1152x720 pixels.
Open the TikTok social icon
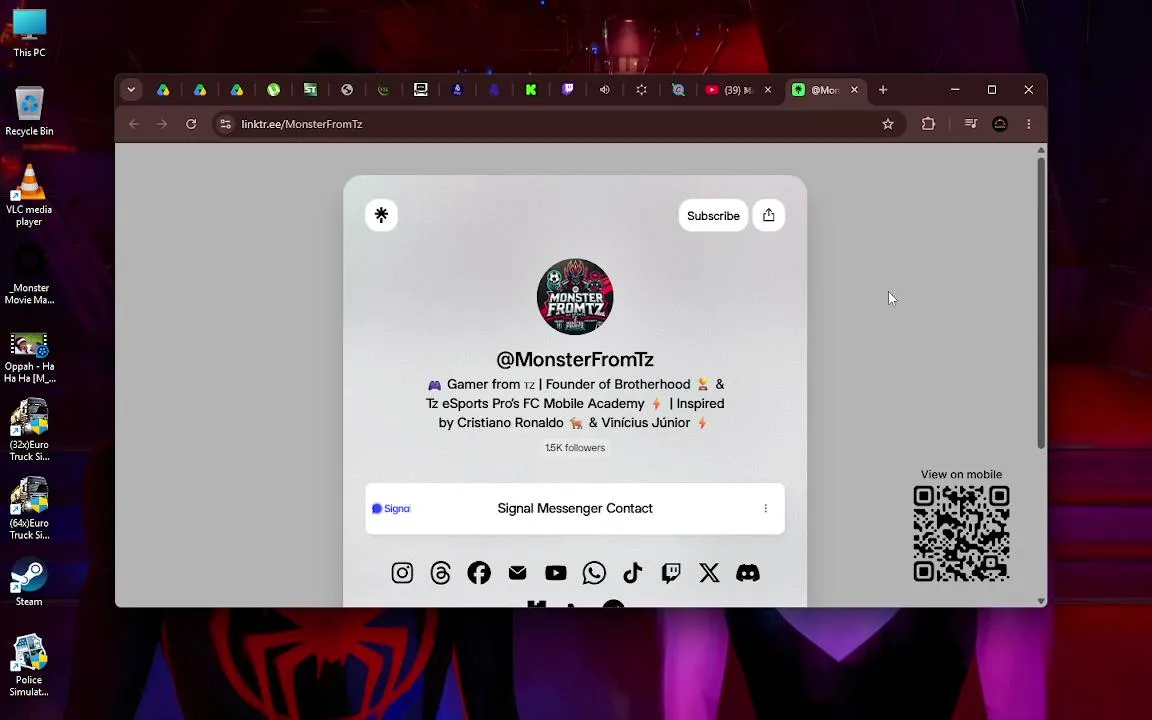(633, 572)
